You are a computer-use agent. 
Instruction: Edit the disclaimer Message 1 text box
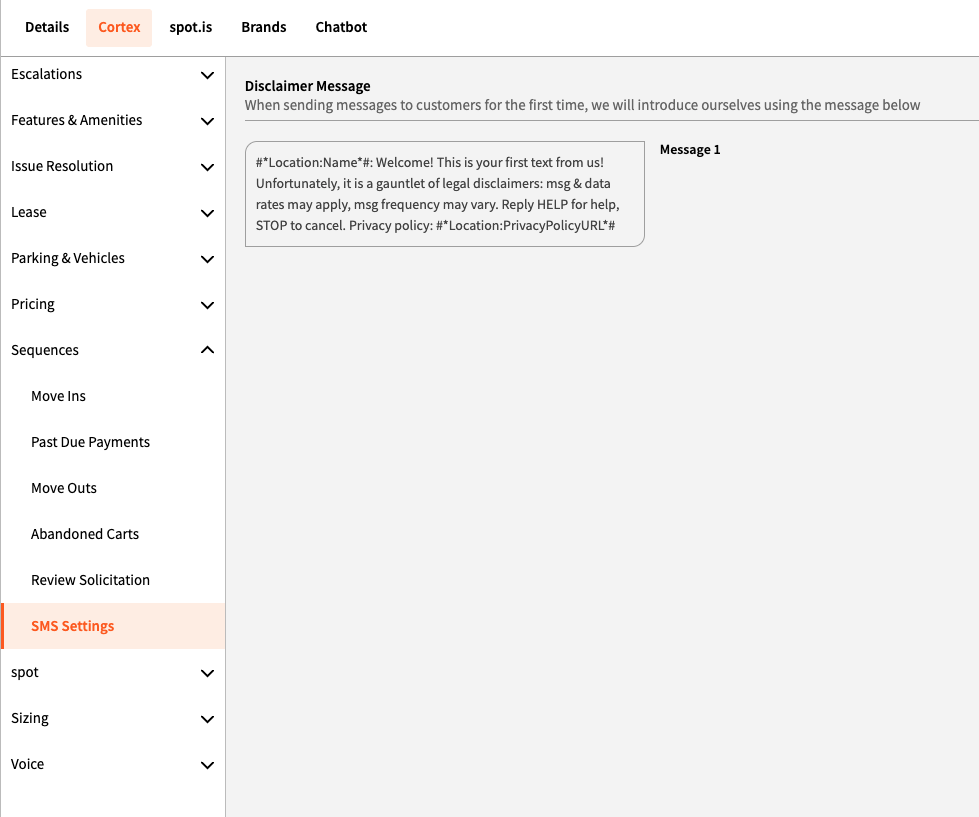444,194
